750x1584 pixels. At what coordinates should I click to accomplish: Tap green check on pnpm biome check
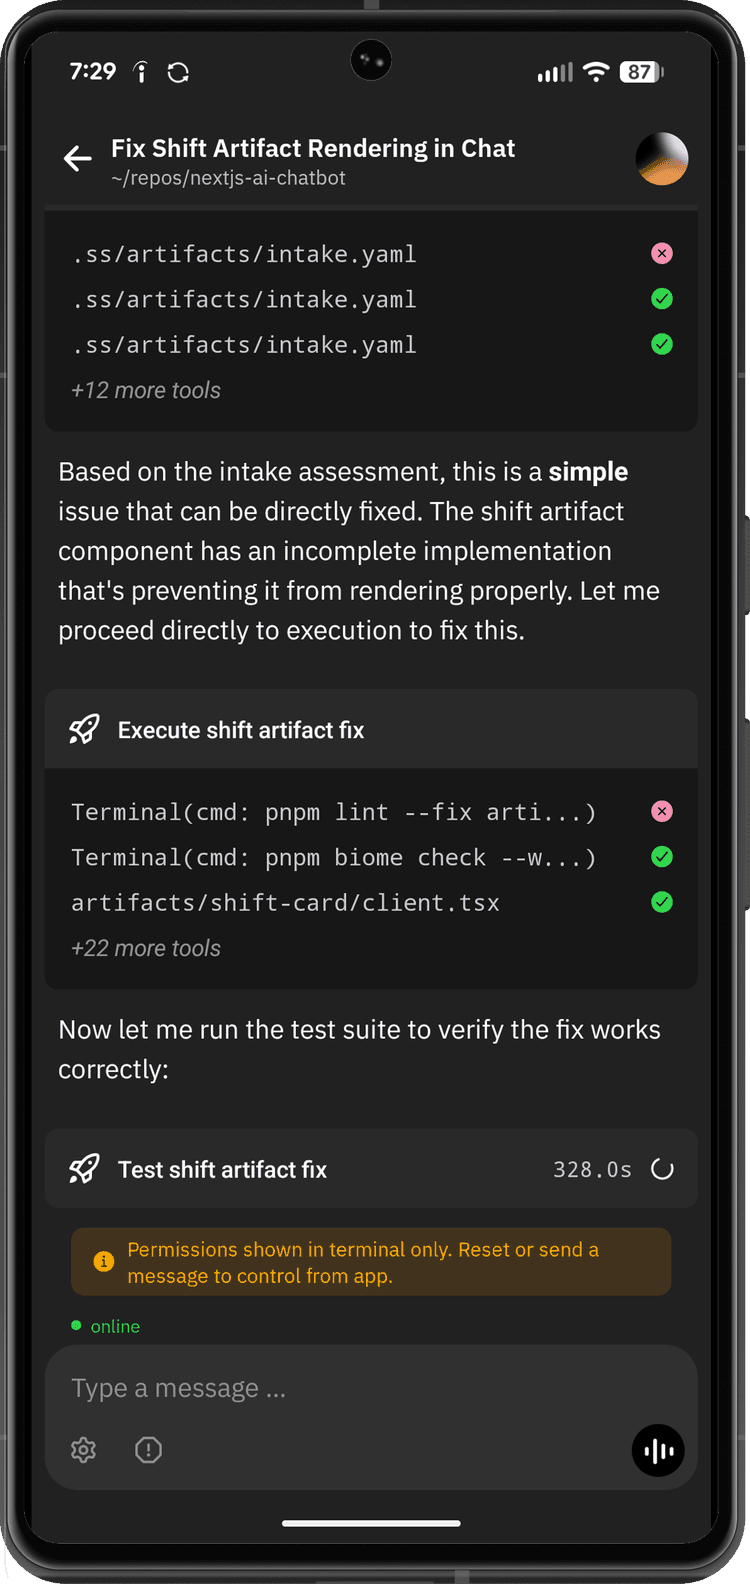(x=662, y=857)
